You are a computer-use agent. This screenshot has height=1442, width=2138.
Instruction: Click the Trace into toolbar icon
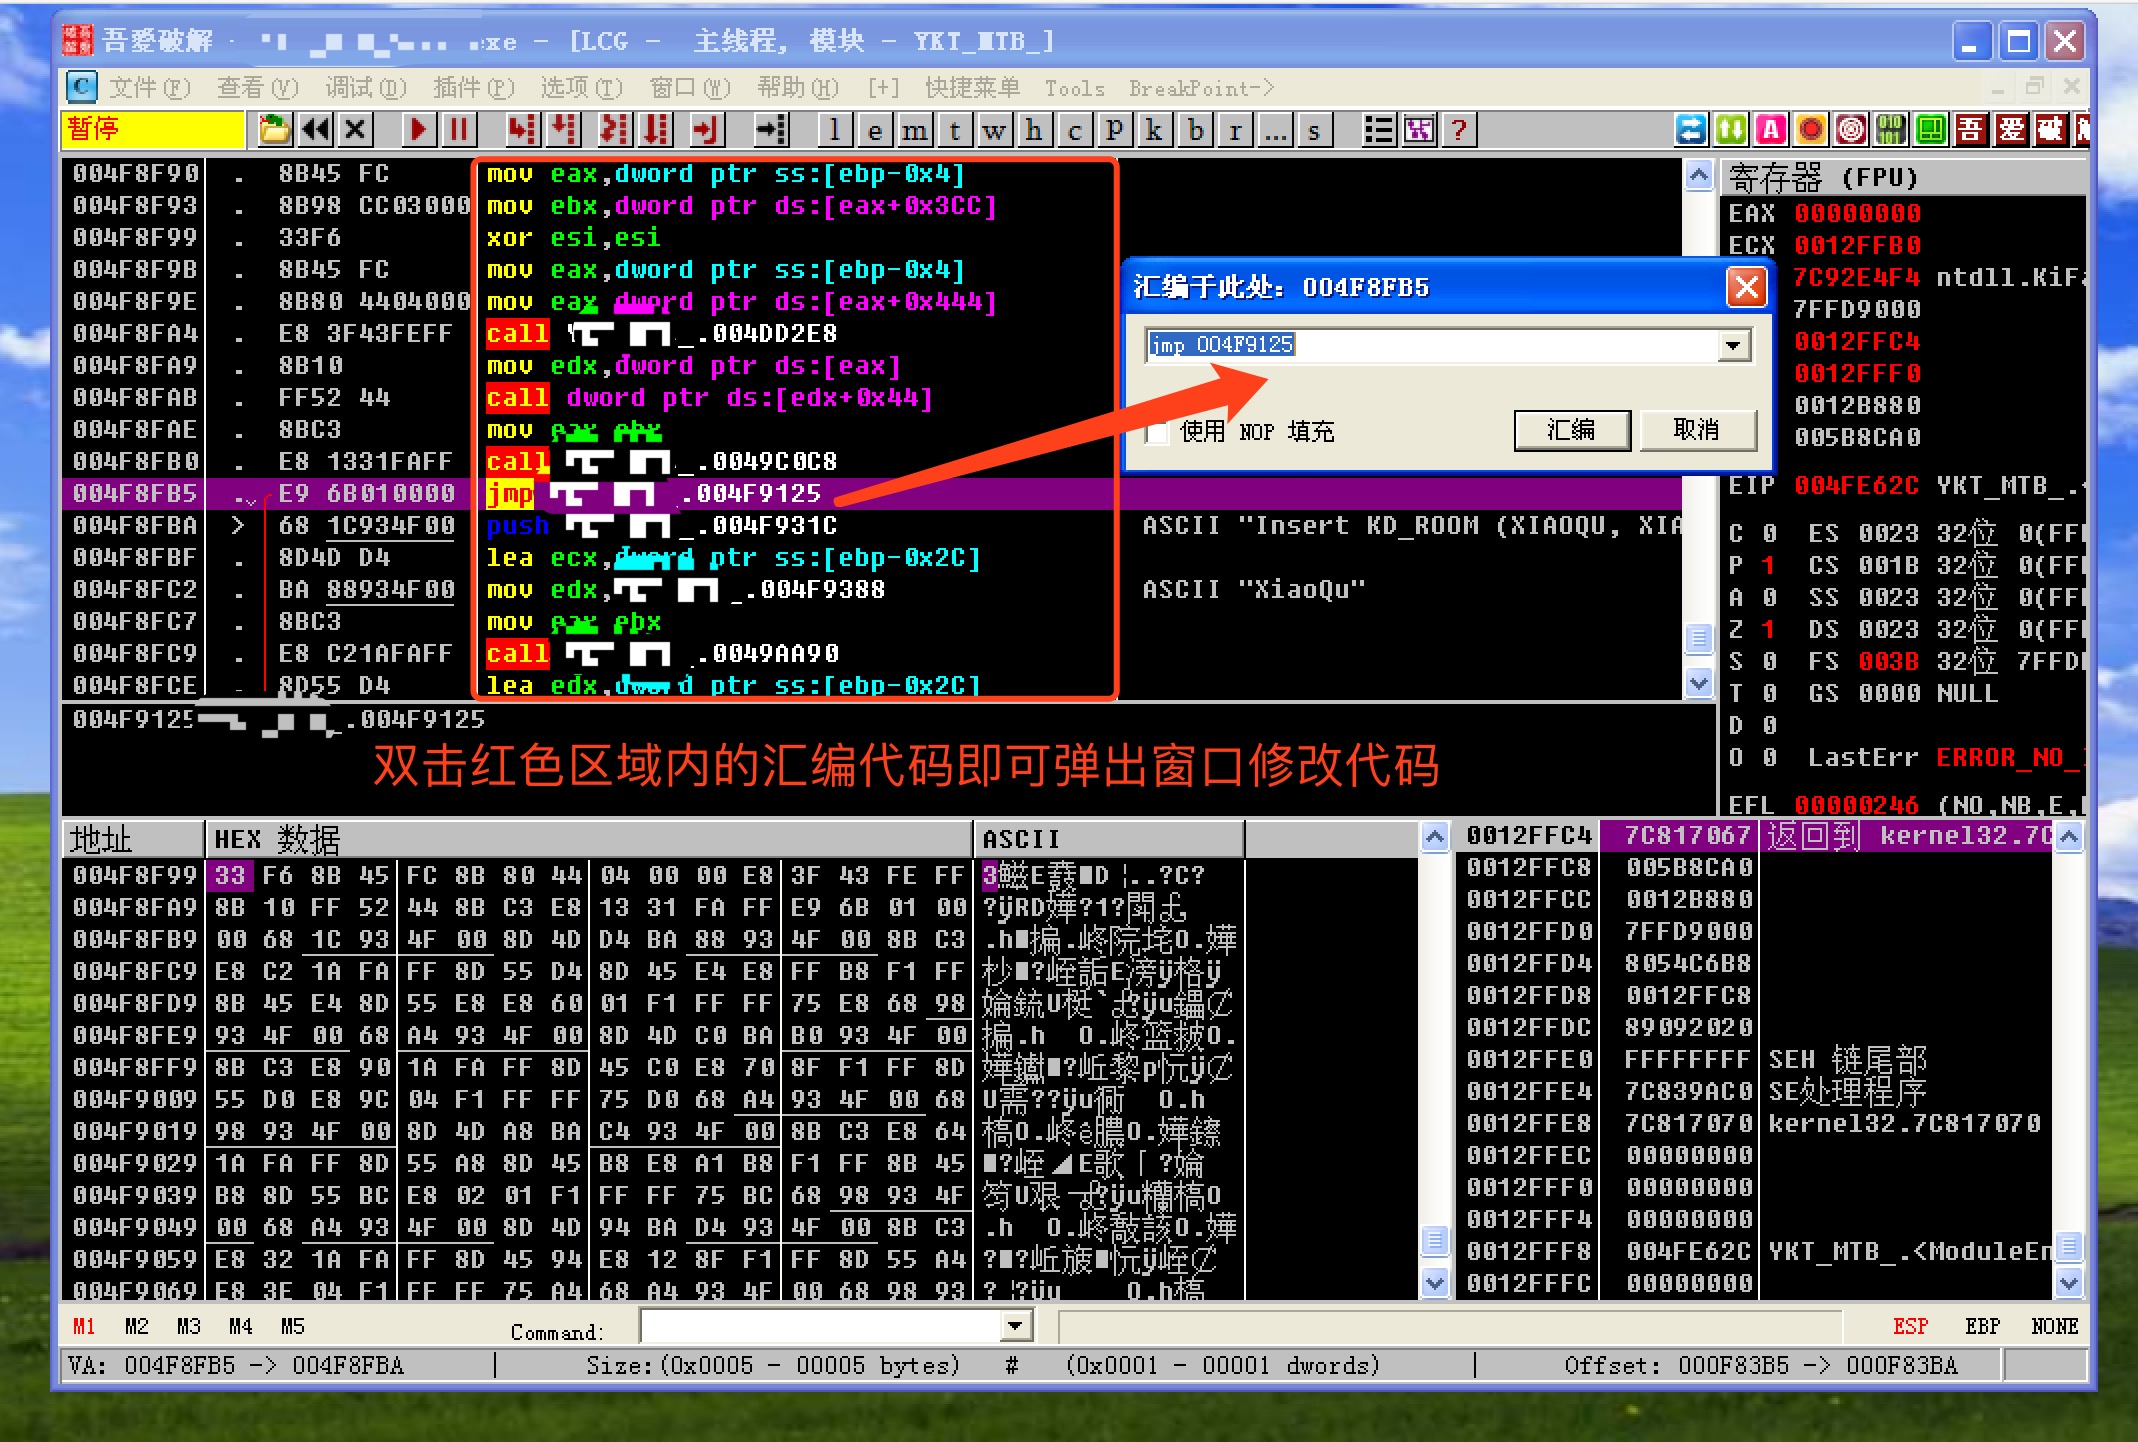point(614,130)
